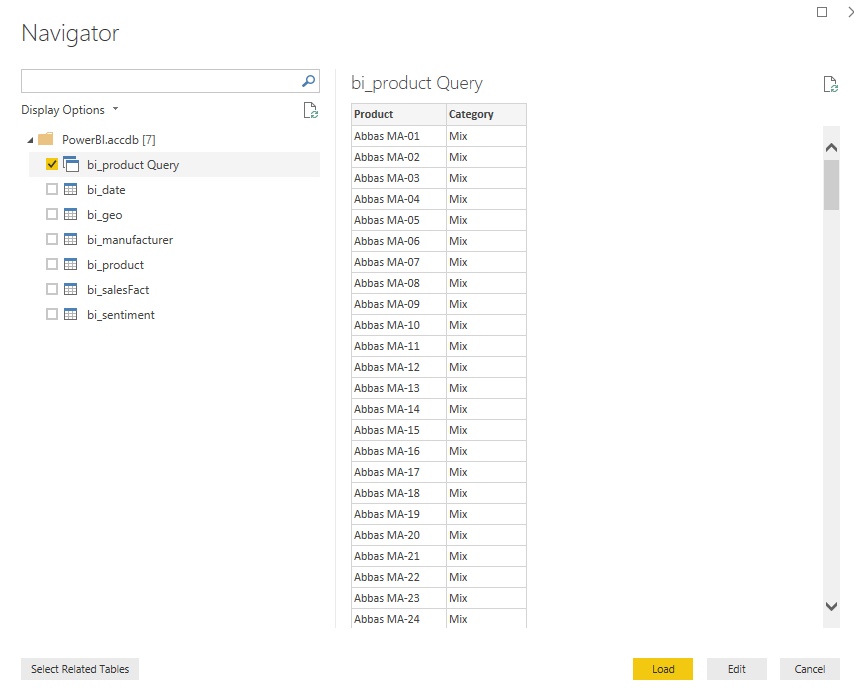The width and height of the screenshot is (854, 690).
Task: Click the bi_salesFact table icon
Action: coord(70,290)
